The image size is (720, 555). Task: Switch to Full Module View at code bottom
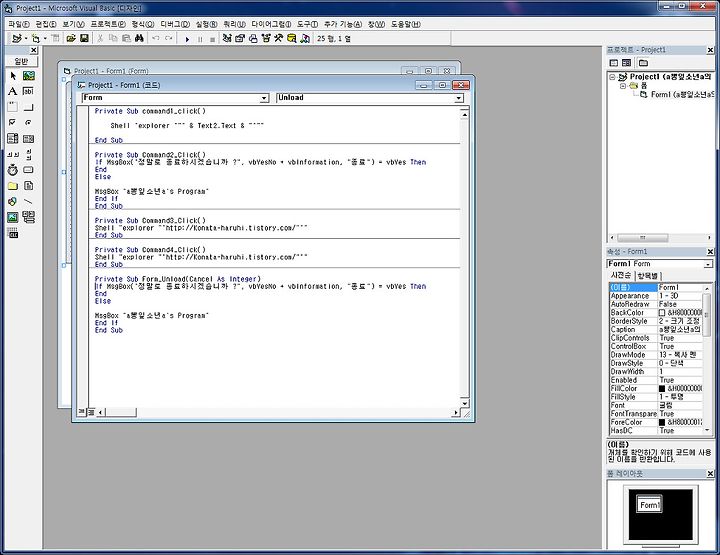tap(91, 412)
